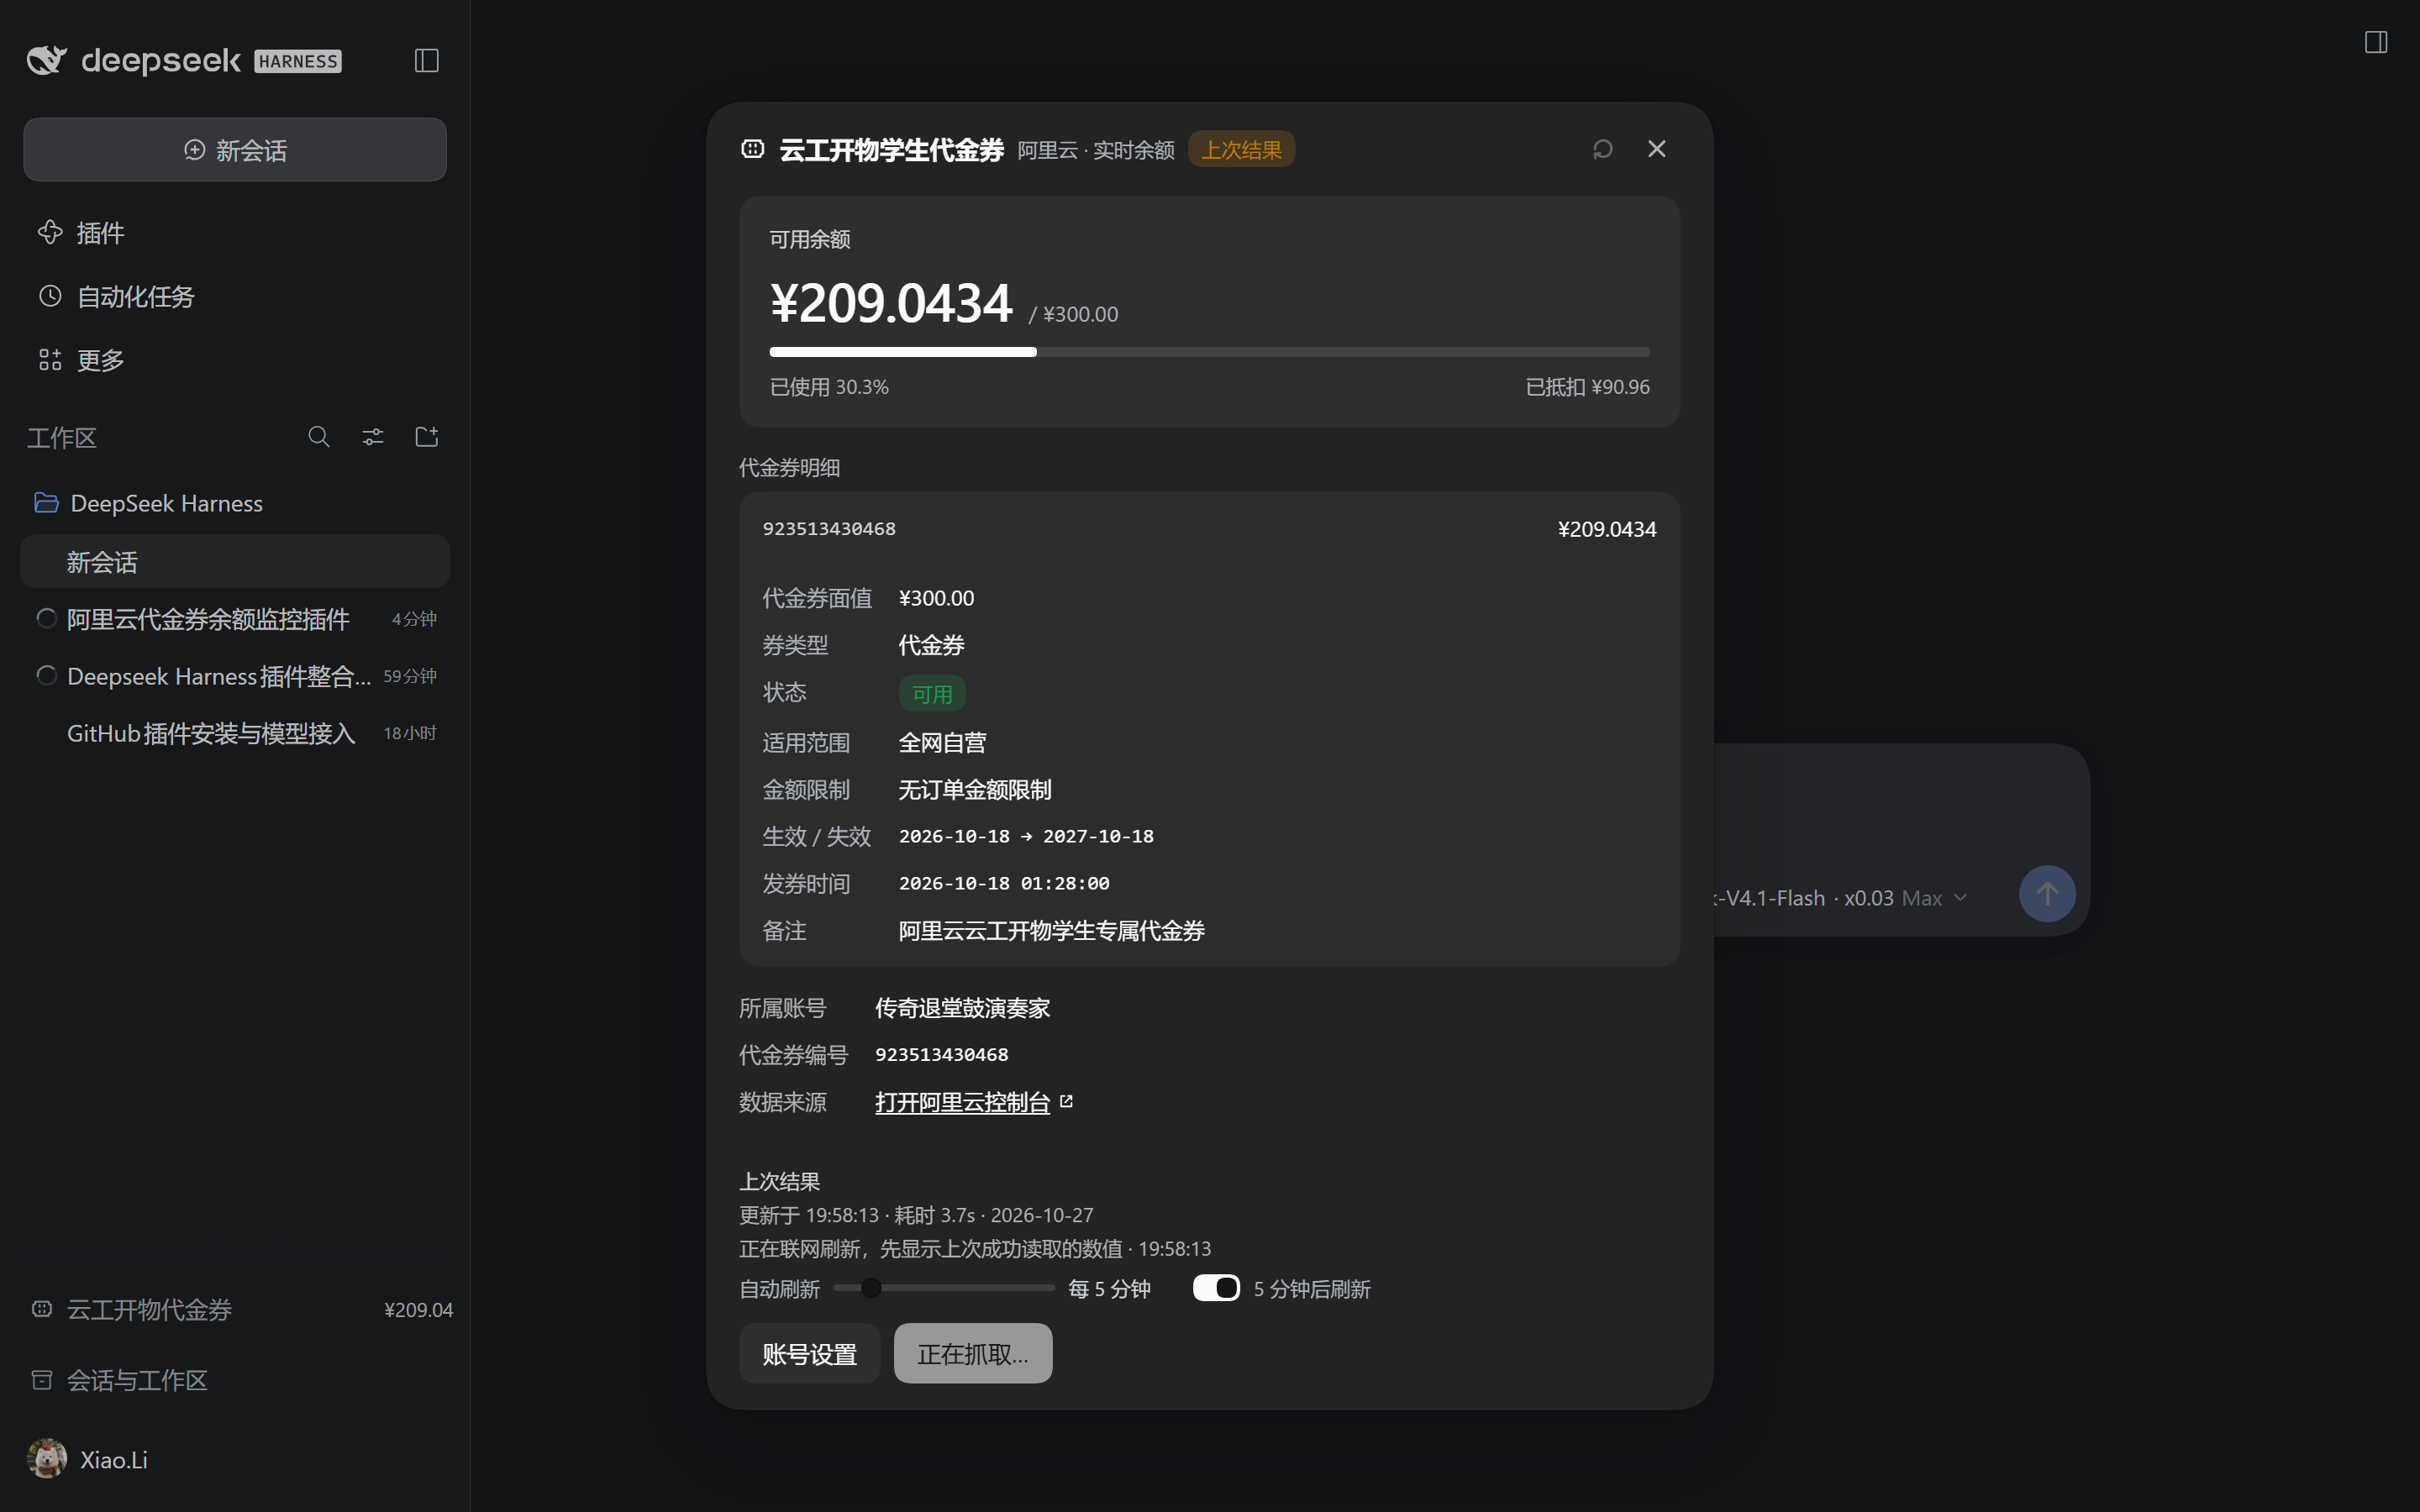Start a new conversation with 新会话 button

[x=235, y=150]
